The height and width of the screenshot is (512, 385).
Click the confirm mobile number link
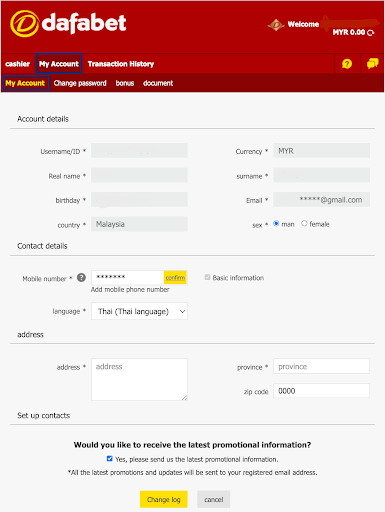tap(175, 277)
